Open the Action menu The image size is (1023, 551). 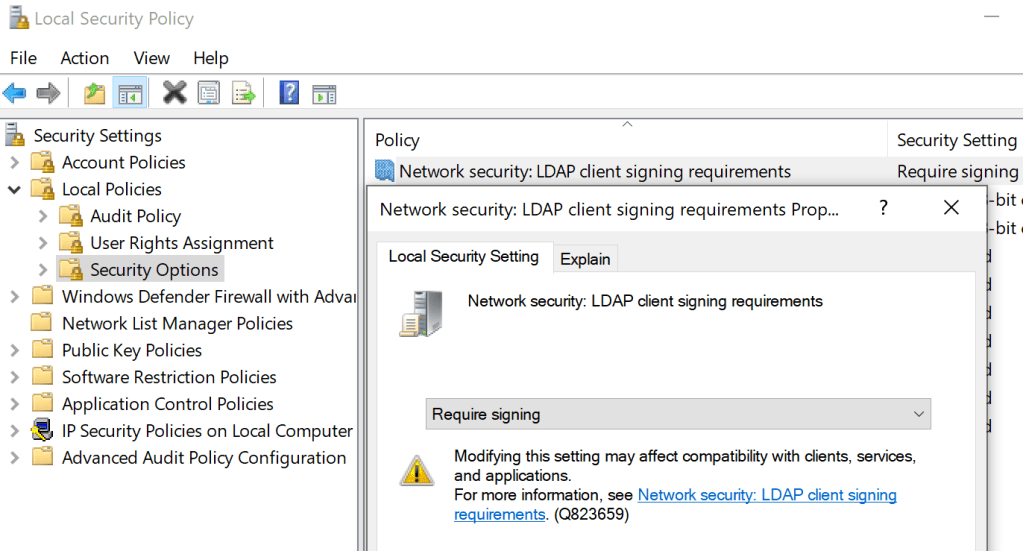point(84,58)
